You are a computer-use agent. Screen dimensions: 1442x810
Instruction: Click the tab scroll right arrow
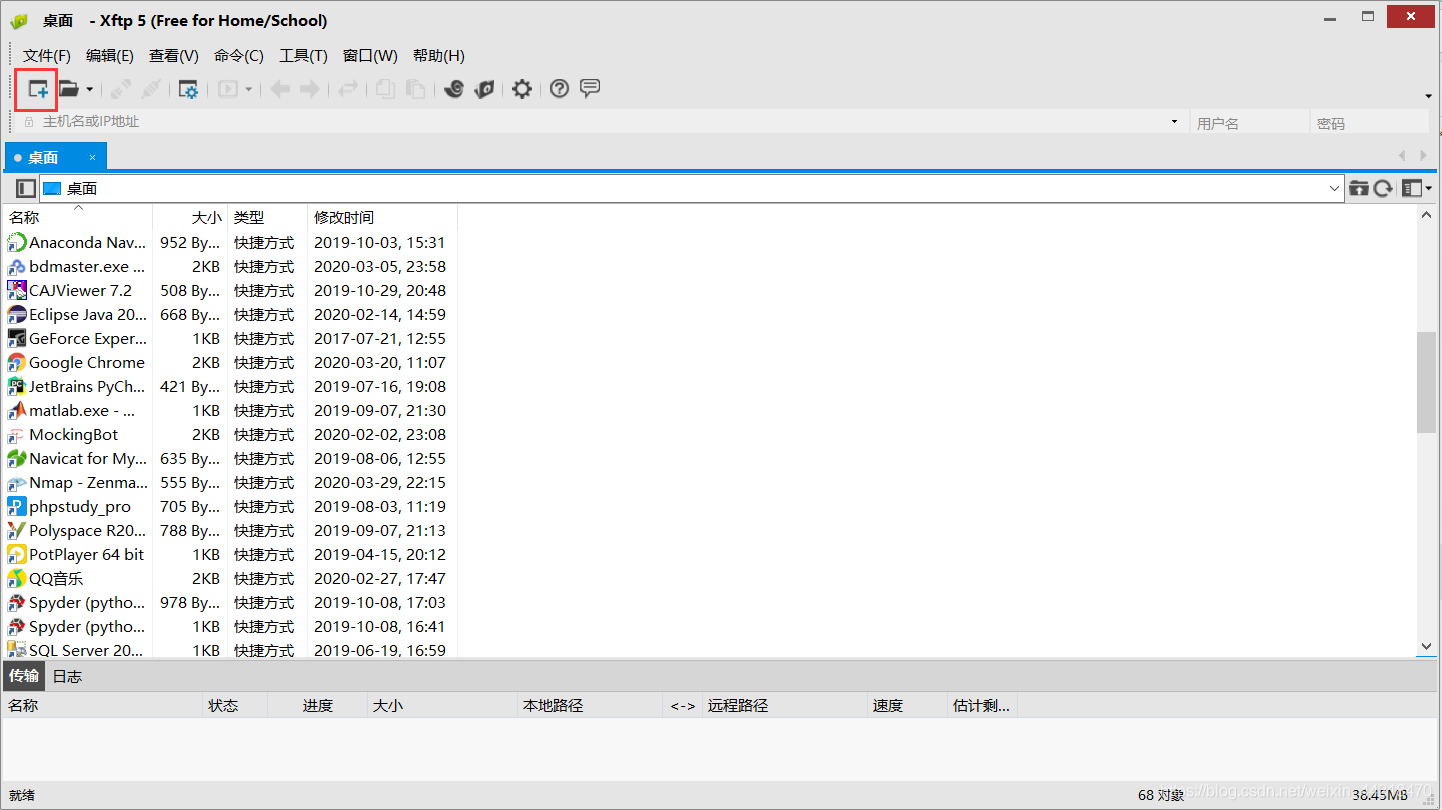pos(1426,155)
